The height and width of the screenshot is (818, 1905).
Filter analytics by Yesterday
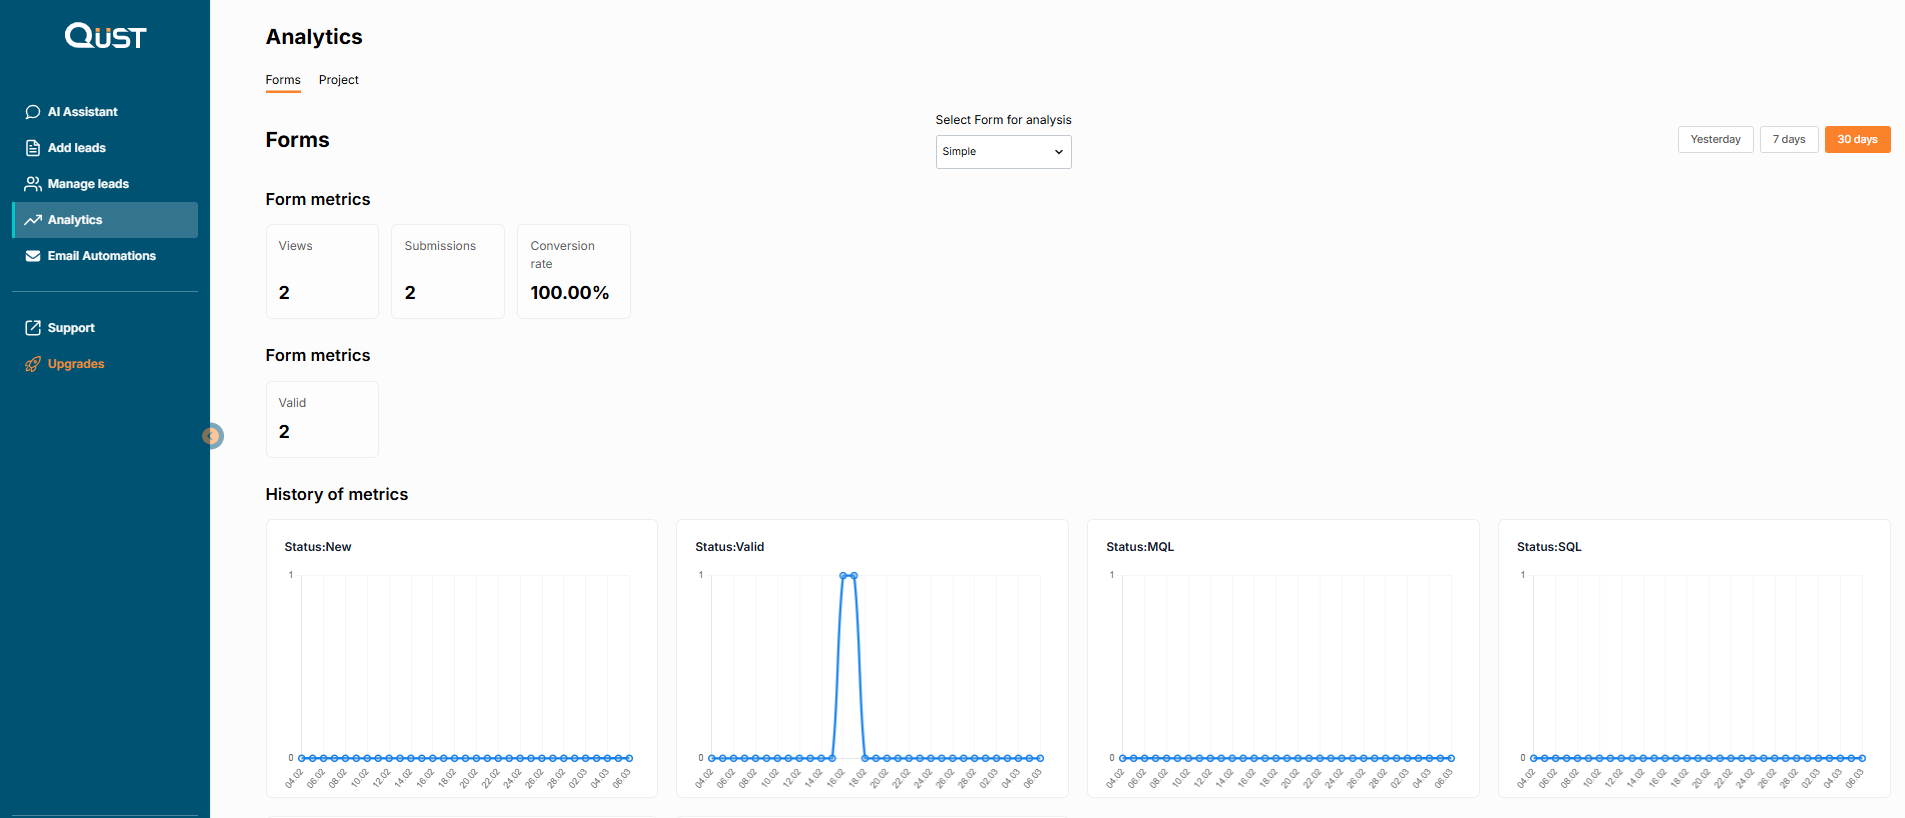(x=1714, y=140)
